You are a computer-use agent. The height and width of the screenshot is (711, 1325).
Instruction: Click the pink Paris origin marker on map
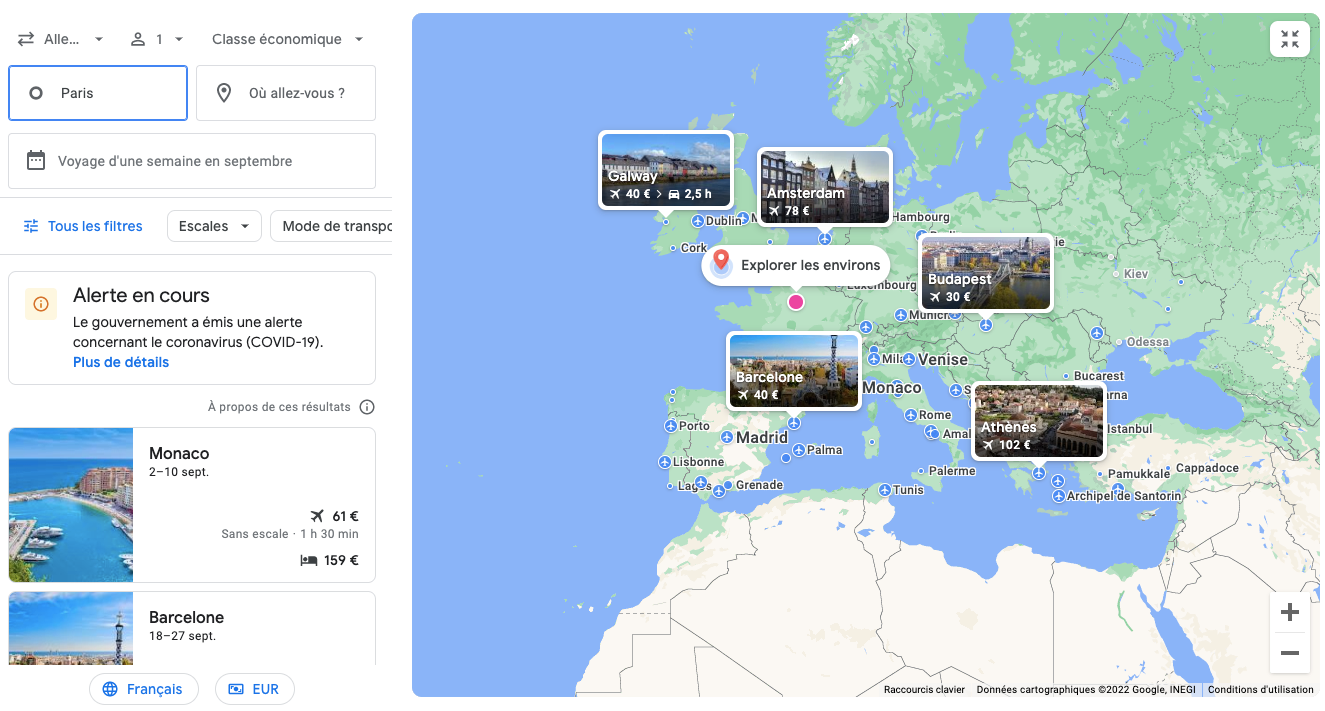click(796, 302)
